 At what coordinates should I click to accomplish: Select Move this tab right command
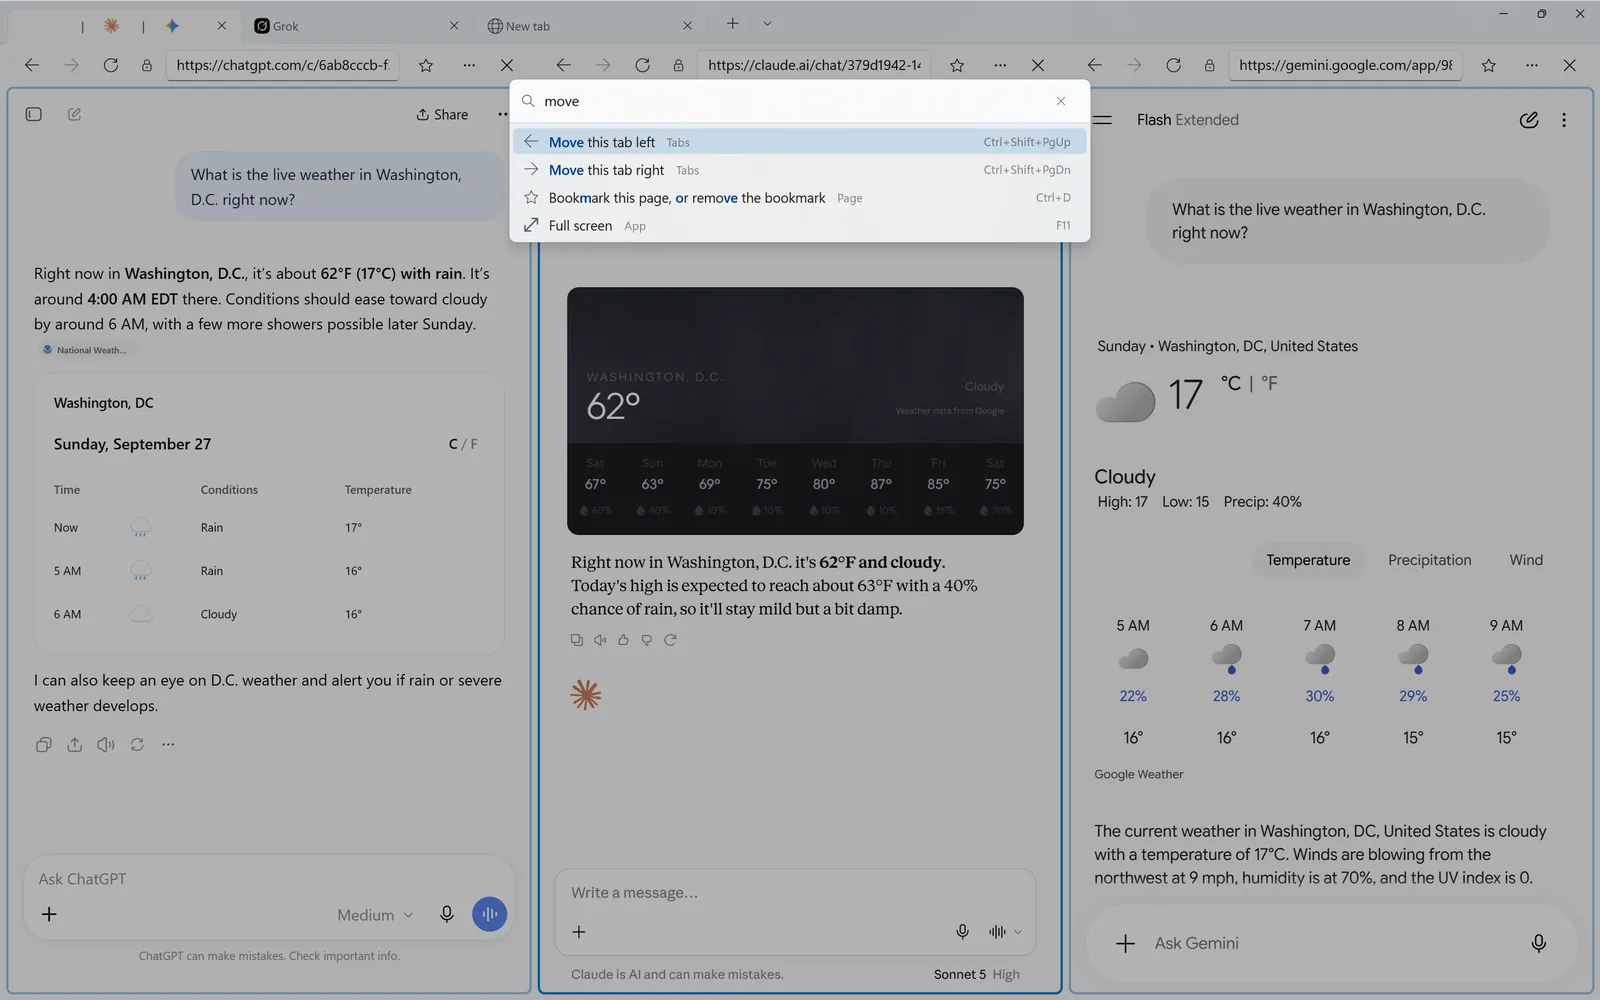[799, 170]
